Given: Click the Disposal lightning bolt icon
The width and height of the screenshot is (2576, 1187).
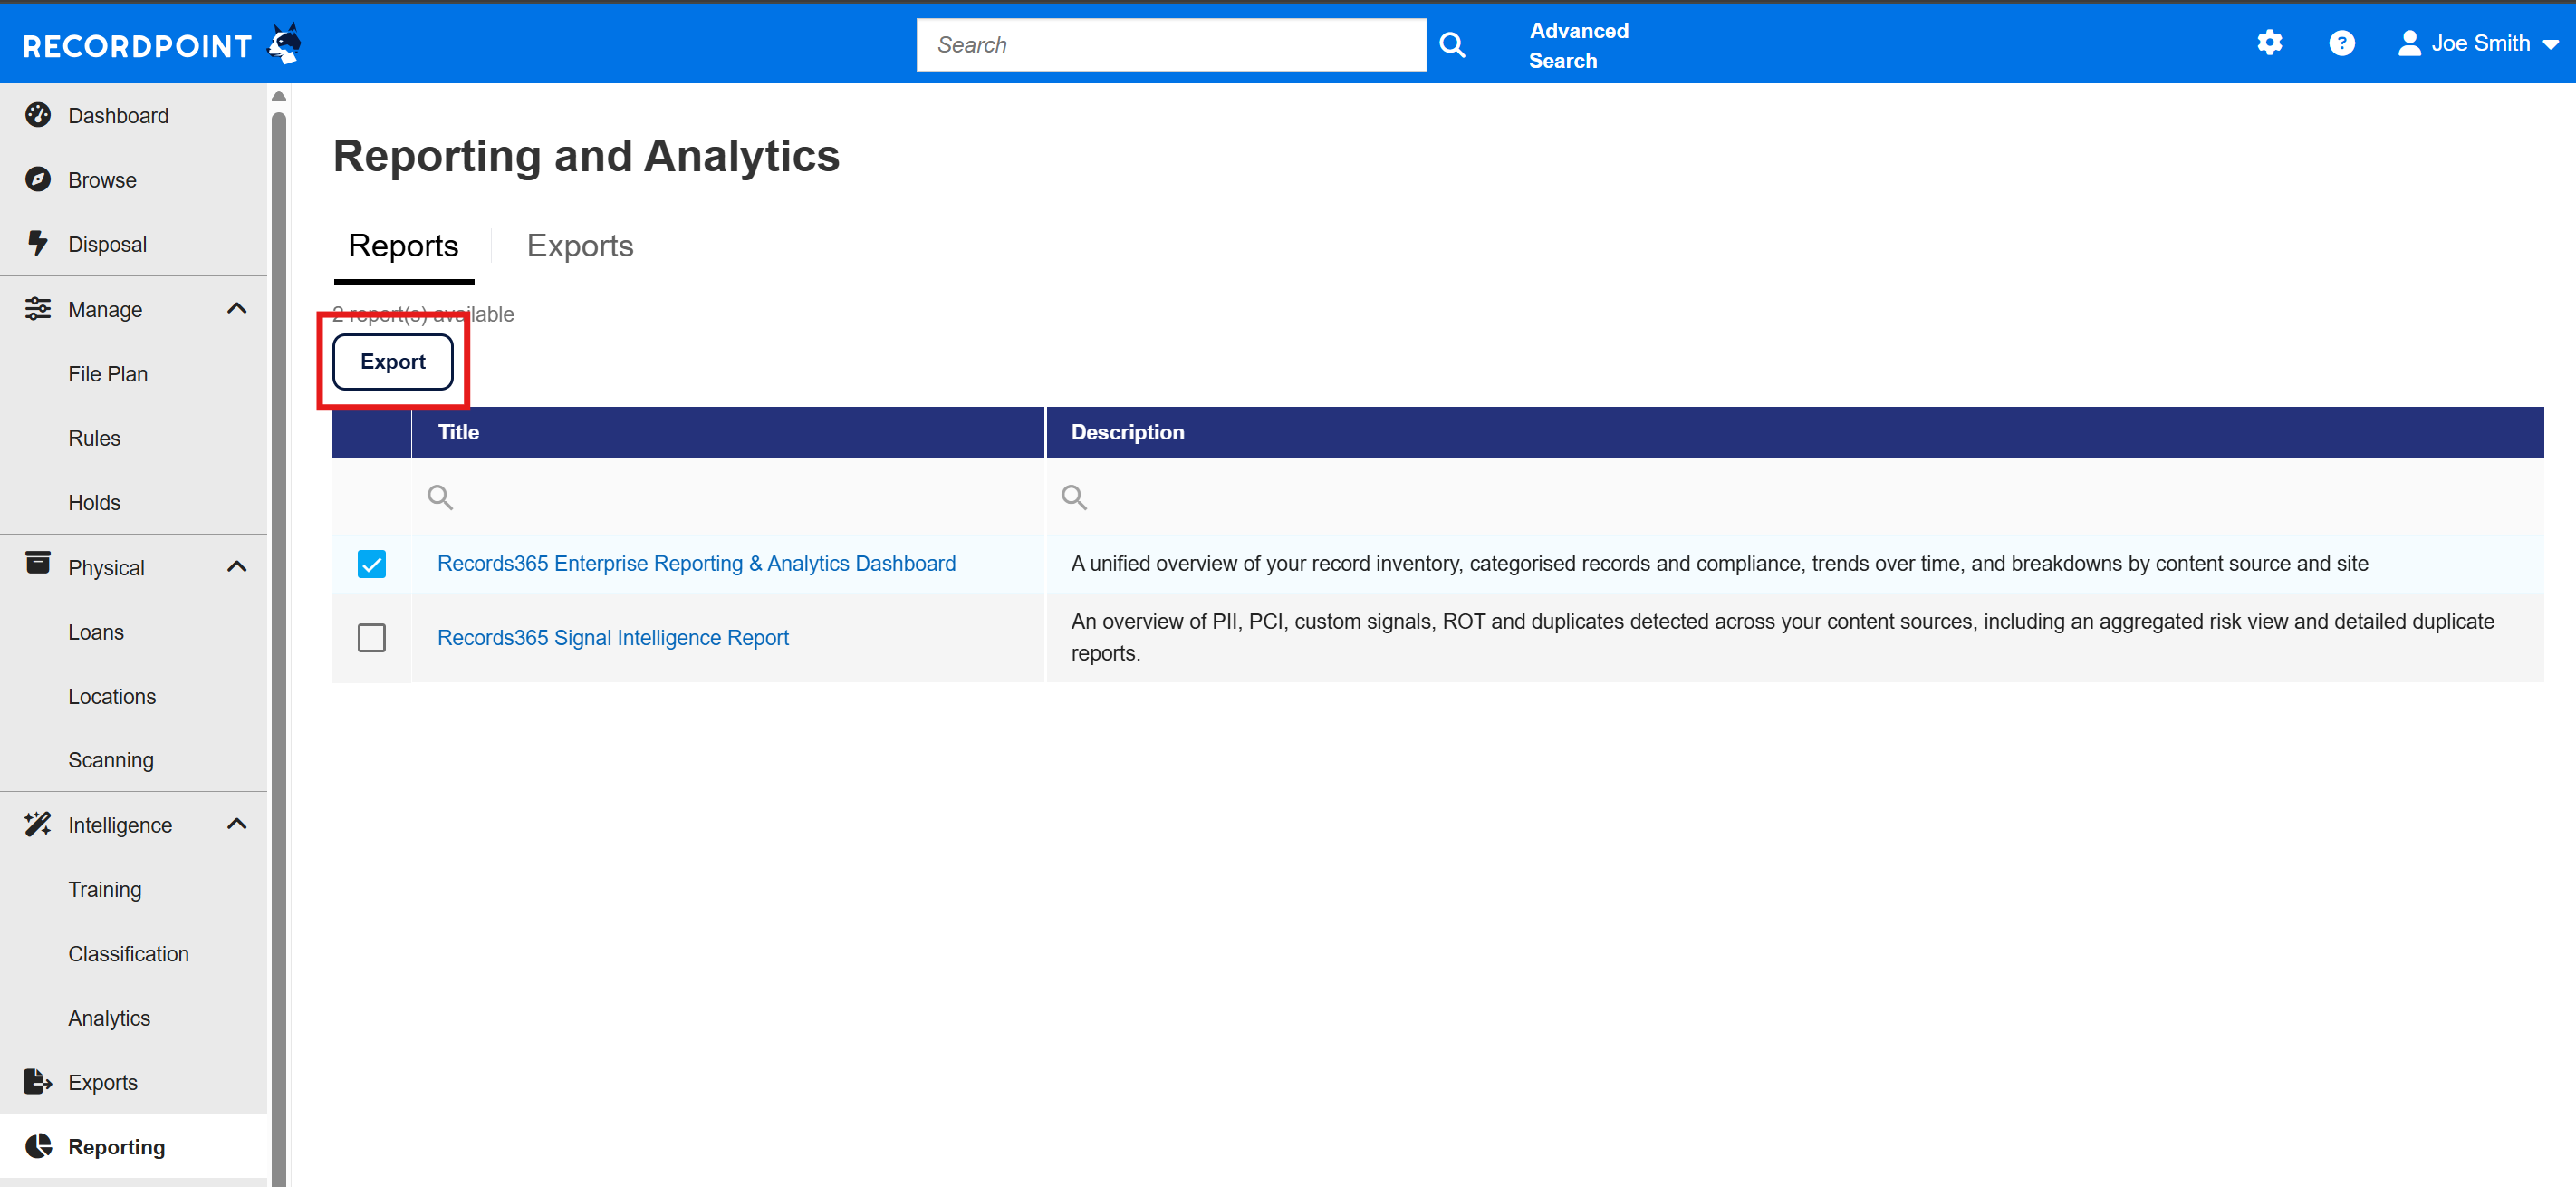Looking at the screenshot, I should (38, 243).
